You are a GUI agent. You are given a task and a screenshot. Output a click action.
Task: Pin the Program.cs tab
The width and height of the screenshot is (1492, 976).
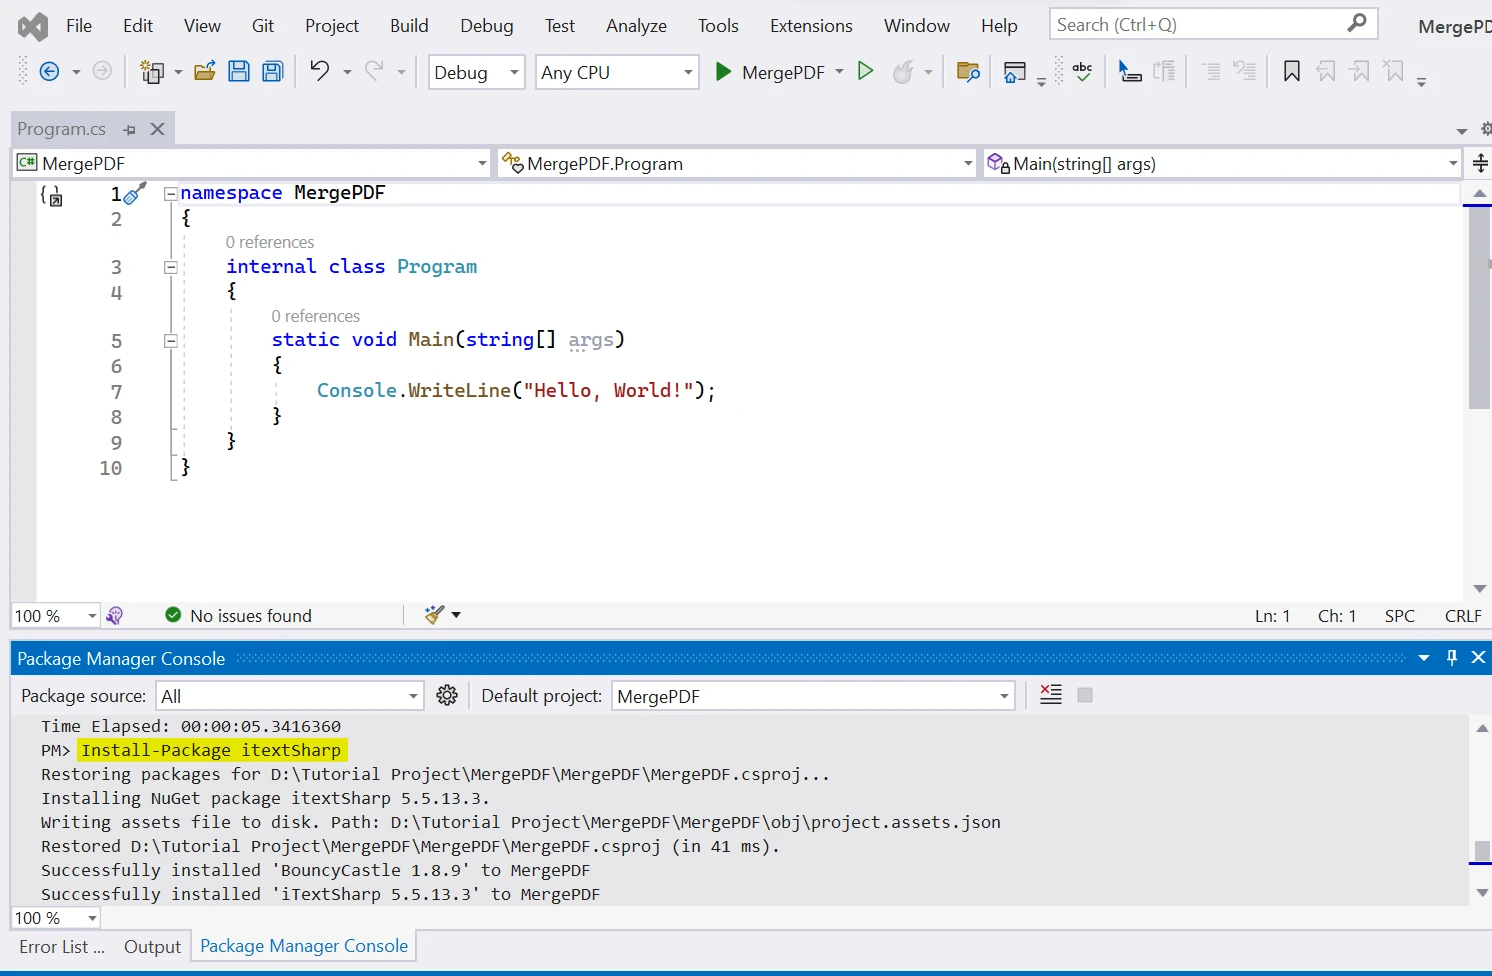tap(129, 129)
